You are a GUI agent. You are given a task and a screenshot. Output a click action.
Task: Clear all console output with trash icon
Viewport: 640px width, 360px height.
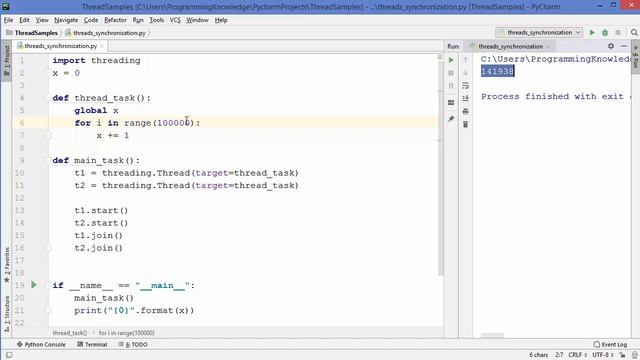pyautogui.click(x=465, y=124)
